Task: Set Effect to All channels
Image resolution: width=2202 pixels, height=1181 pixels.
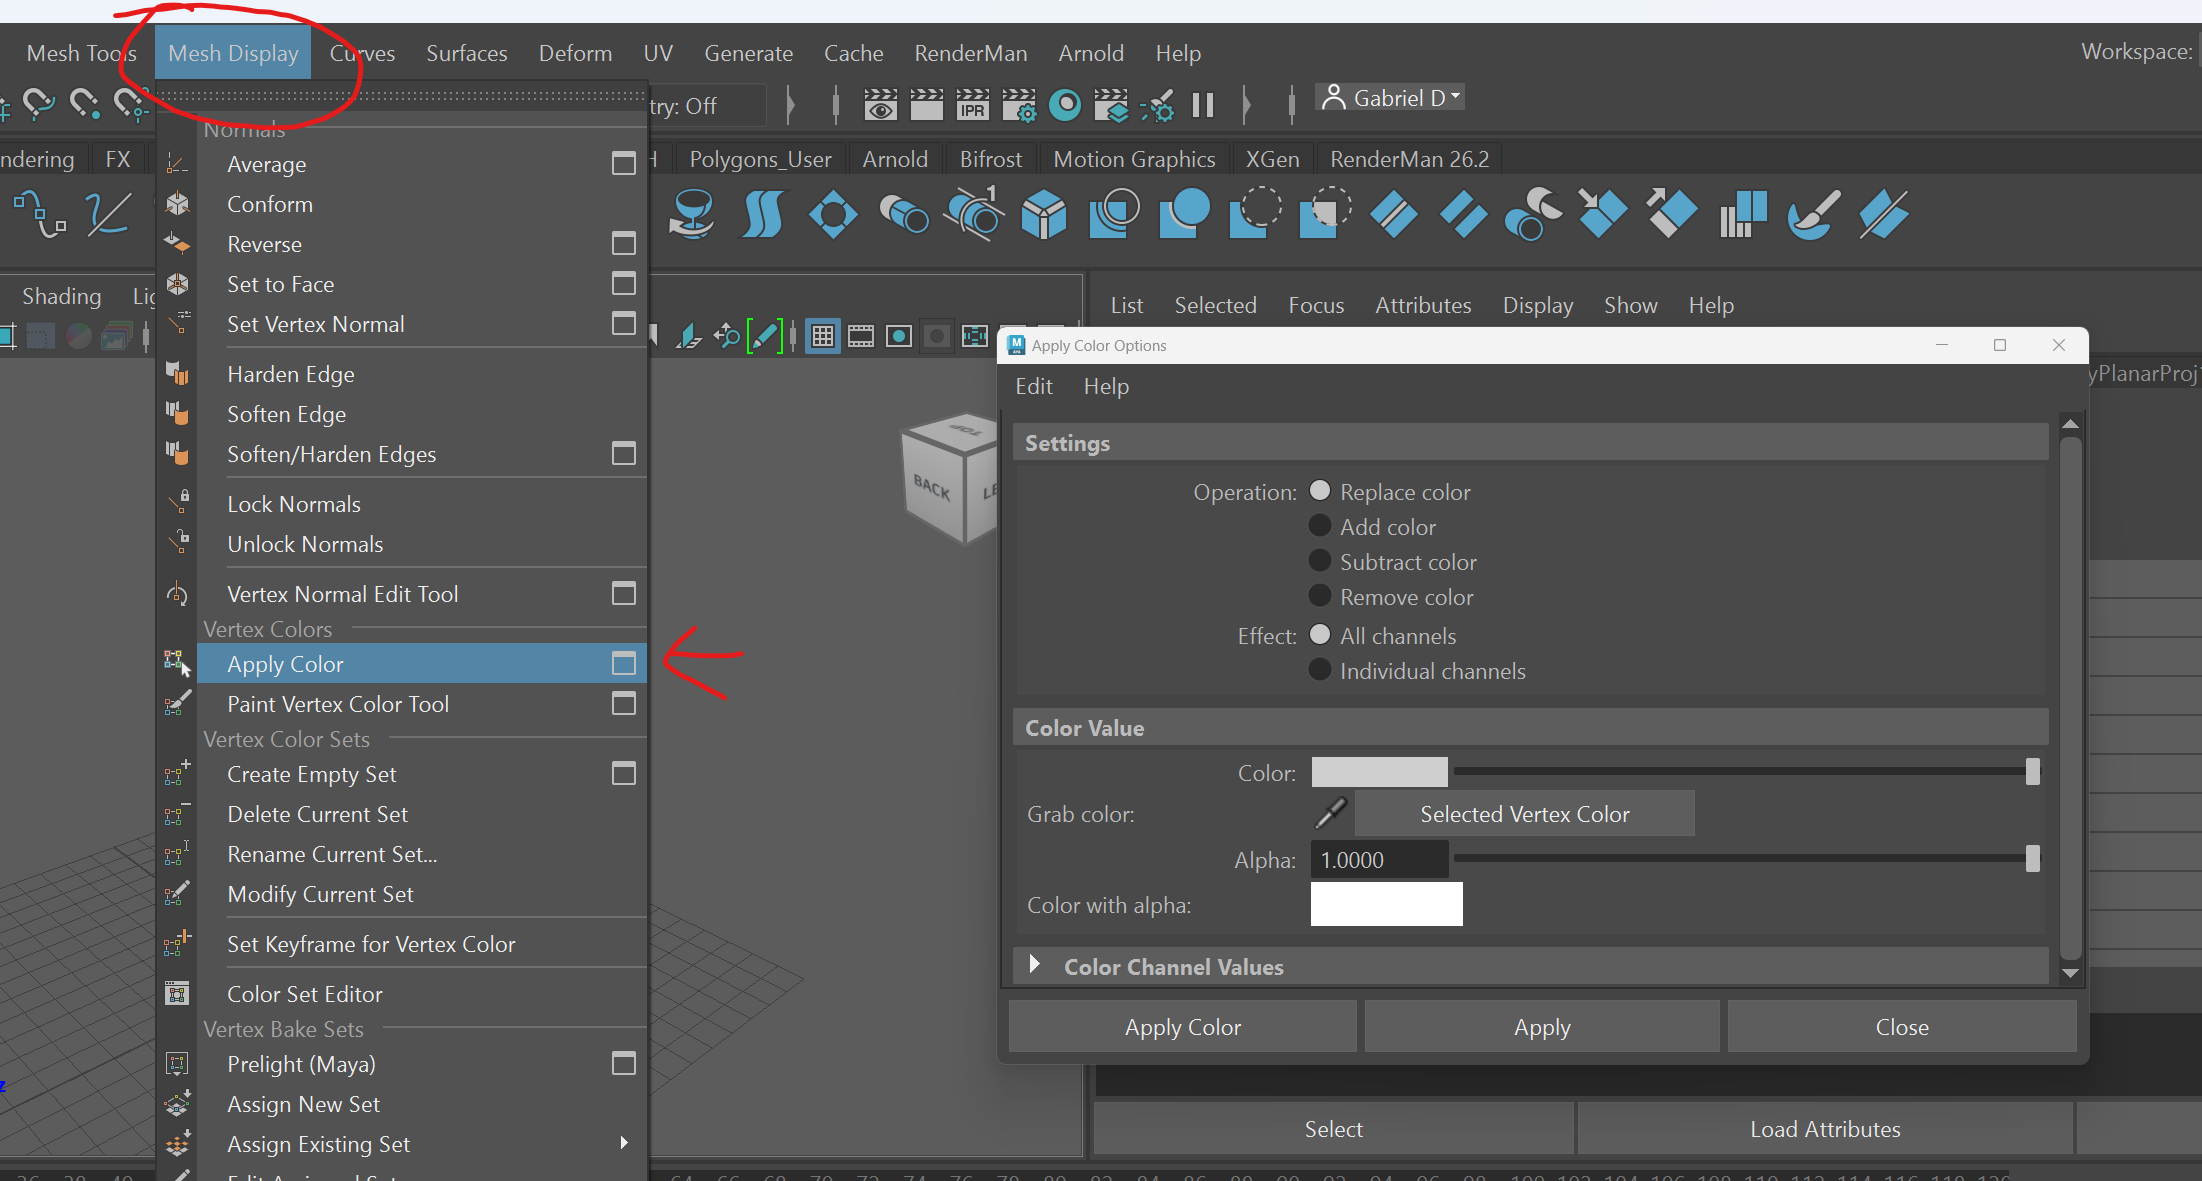Action: pos(1320,635)
